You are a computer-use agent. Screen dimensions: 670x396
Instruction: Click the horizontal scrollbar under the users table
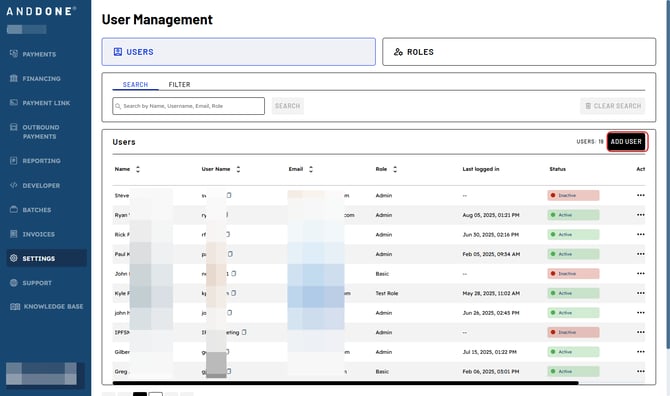(x=345, y=383)
